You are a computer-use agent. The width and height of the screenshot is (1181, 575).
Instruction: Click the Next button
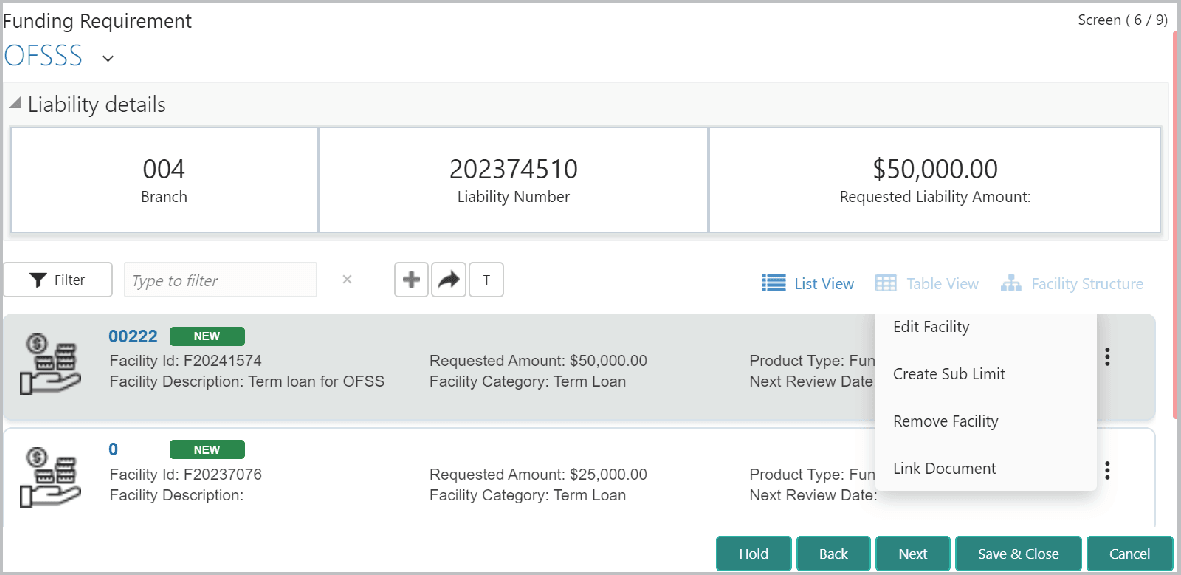[912, 554]
